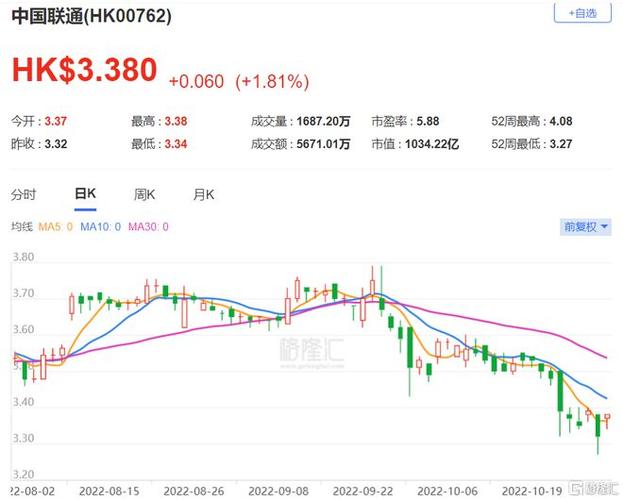623x500 pixels.
Task: Open the 周K weekly chart tab
Action: 144,194
